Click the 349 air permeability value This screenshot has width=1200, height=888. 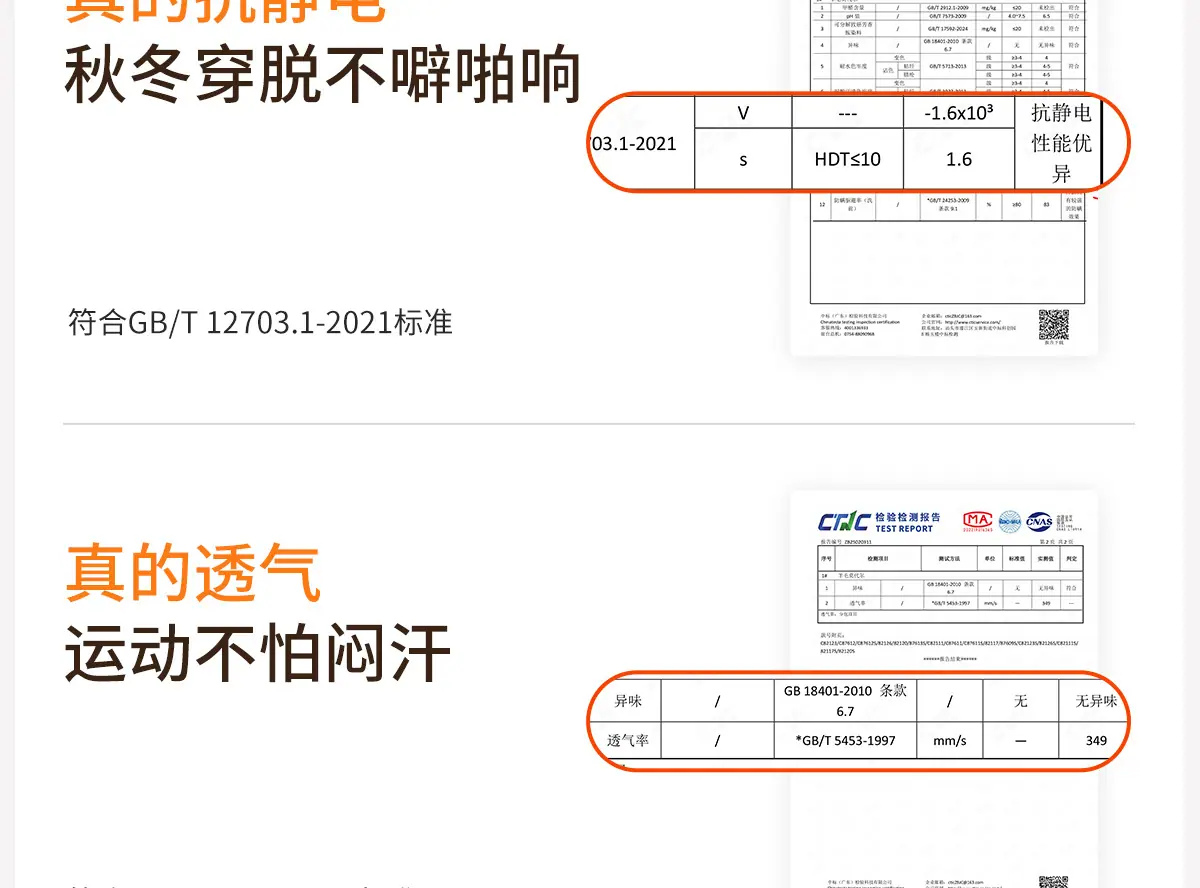coord(1095,741)
